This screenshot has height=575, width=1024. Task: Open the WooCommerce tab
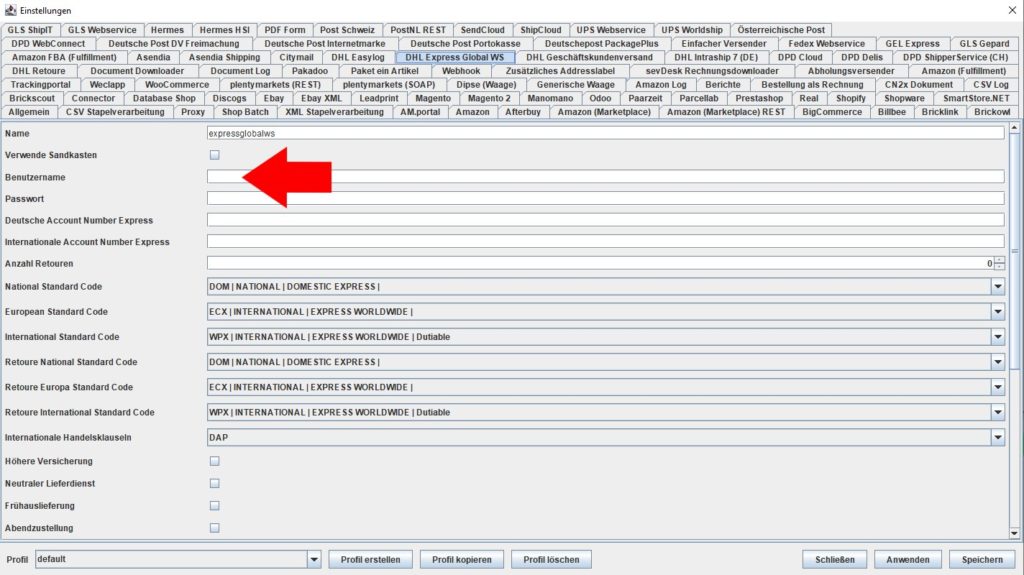click(x=177, y=85)
